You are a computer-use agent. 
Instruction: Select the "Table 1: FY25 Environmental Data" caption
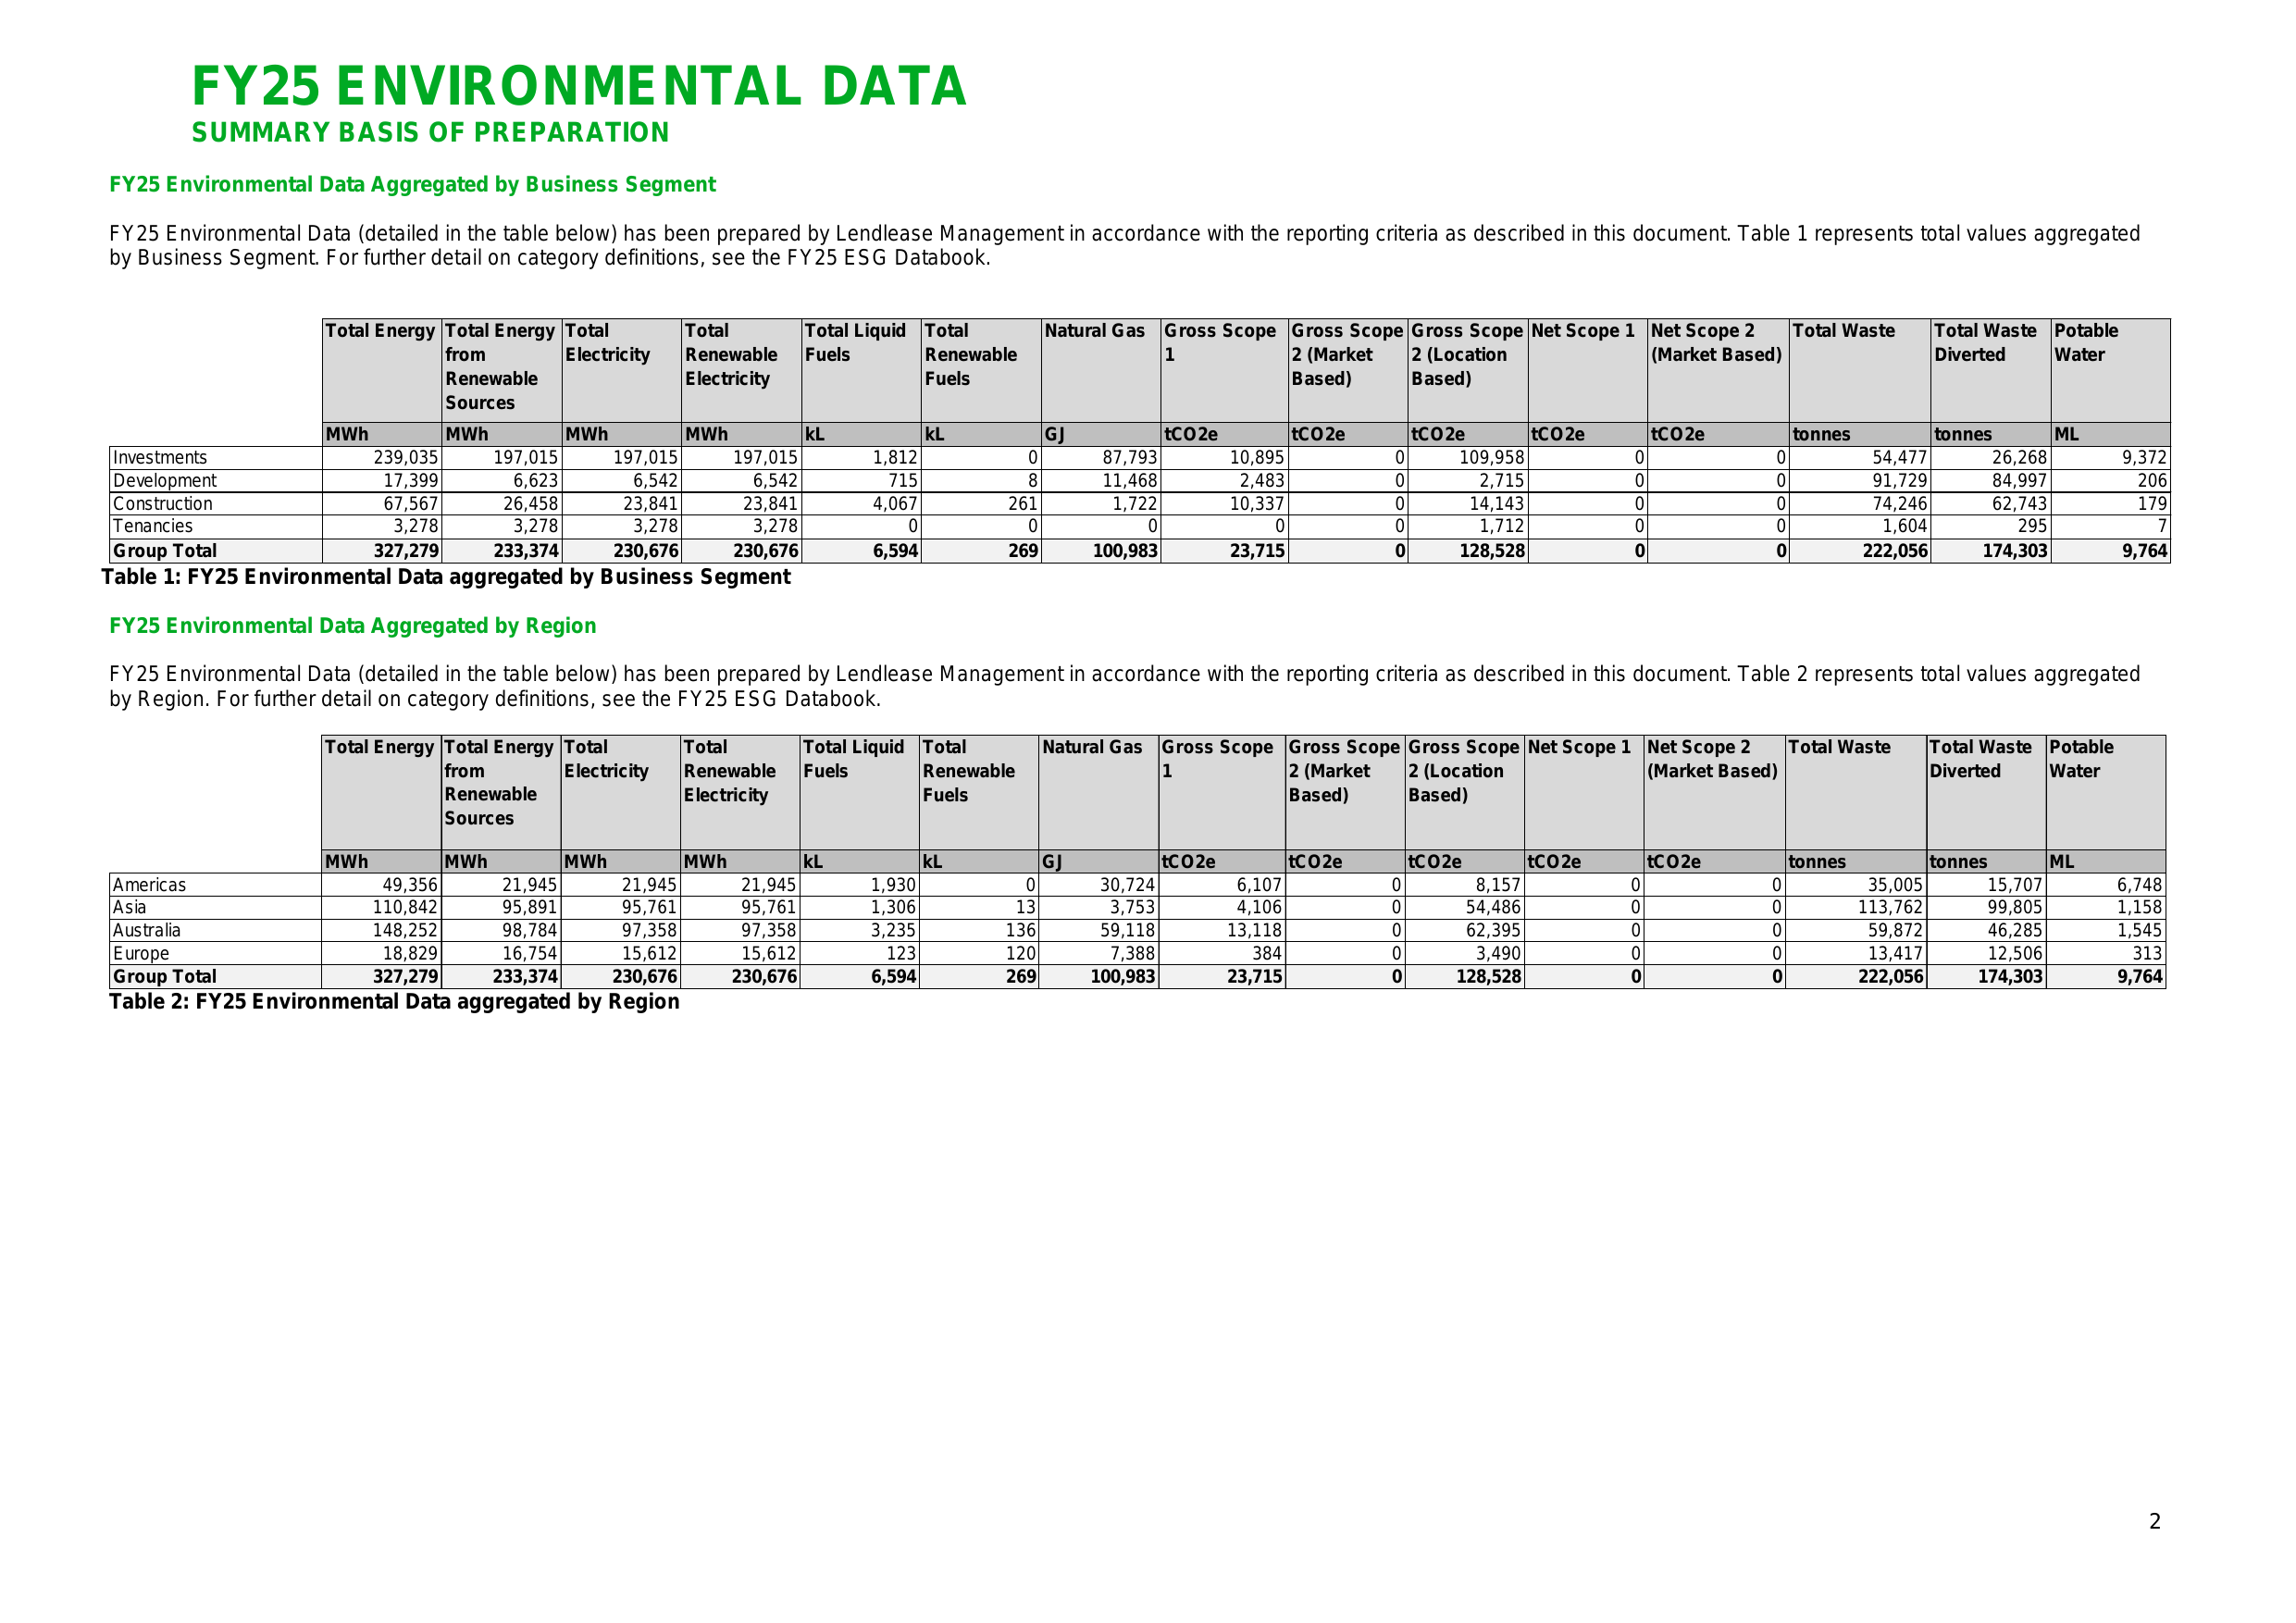pyautogui.click(x=445, y=577)
